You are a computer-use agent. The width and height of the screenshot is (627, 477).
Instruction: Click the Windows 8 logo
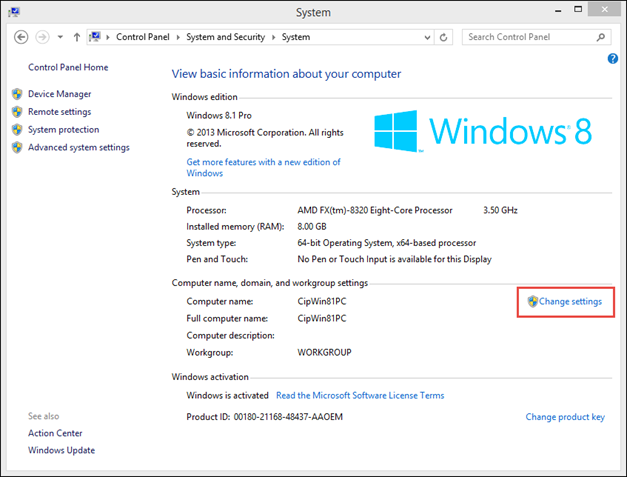pyautogui.click(x=483, y=131)
